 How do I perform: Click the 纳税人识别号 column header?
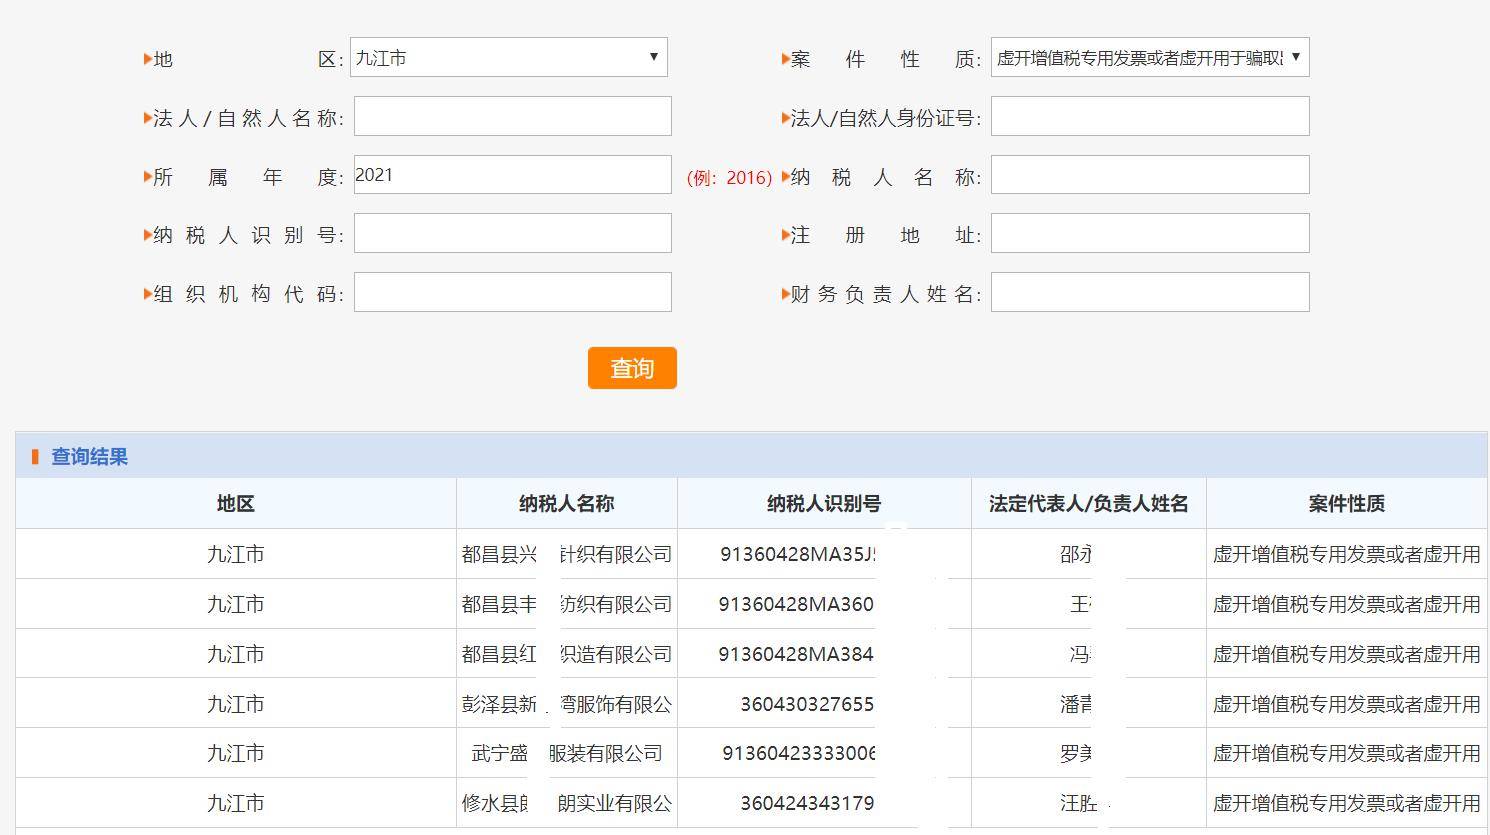[824, 503]
